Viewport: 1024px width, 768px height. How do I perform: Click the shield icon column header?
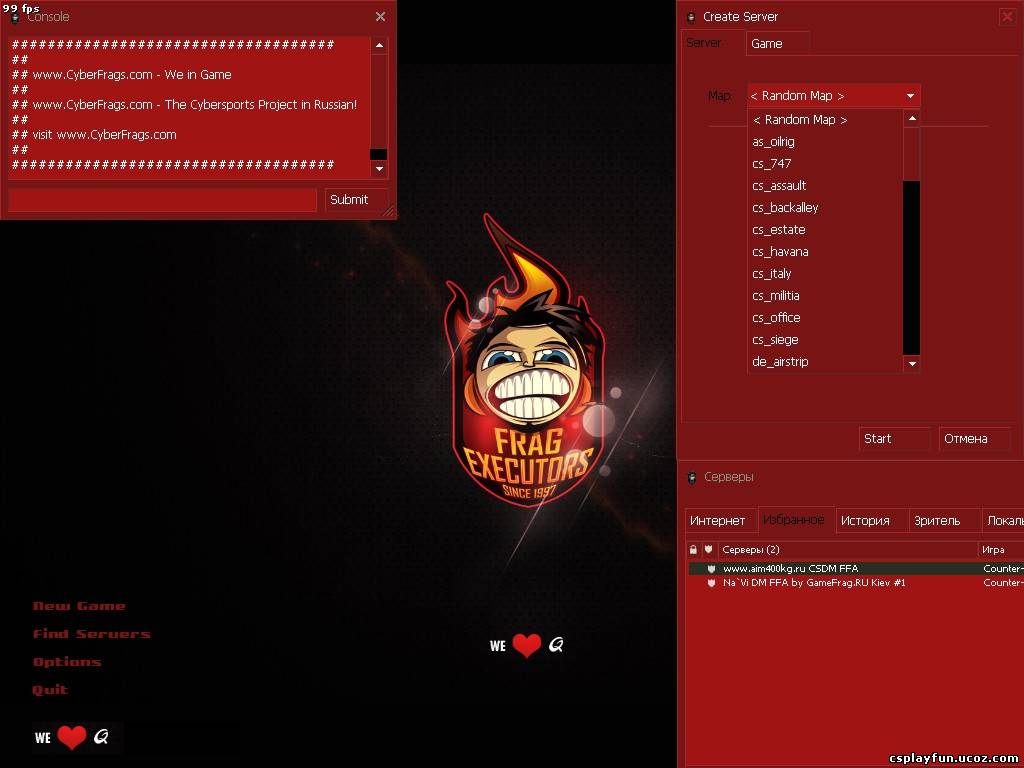point(709,550)
